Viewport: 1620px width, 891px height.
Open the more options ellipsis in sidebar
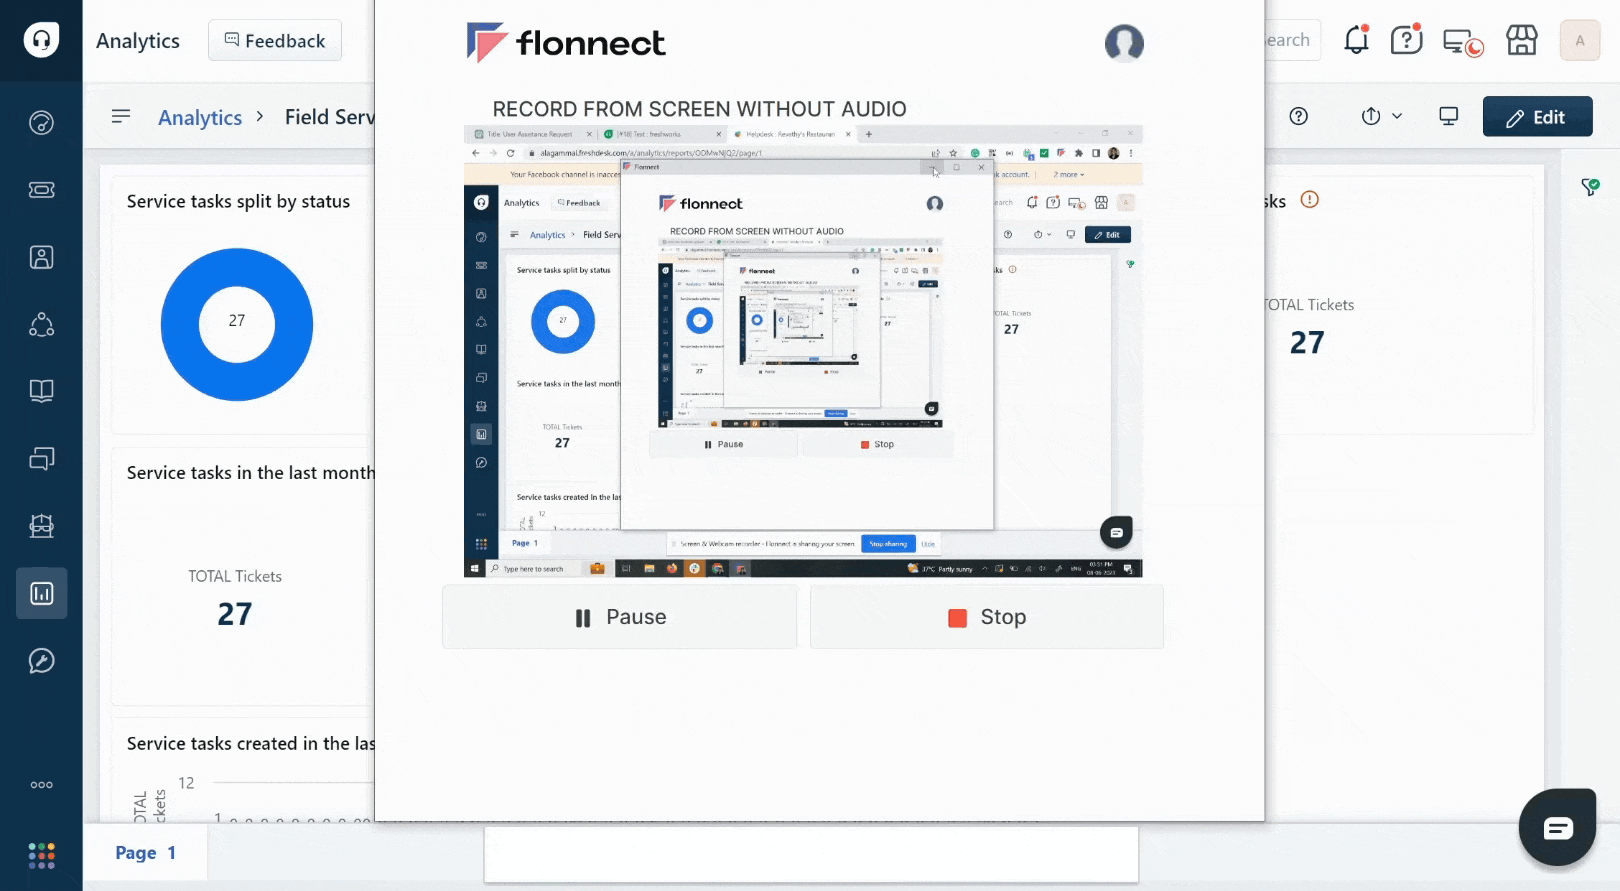coord(41,785)
